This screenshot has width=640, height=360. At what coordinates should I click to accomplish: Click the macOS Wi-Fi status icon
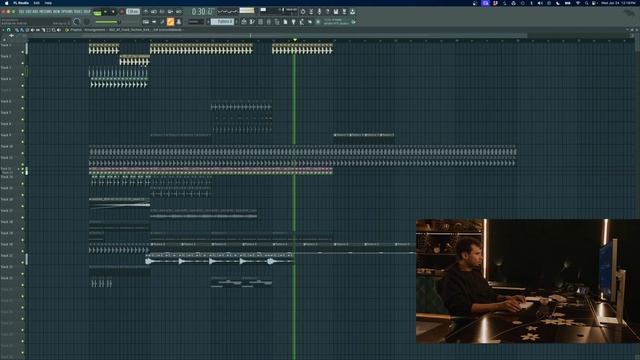578,3
